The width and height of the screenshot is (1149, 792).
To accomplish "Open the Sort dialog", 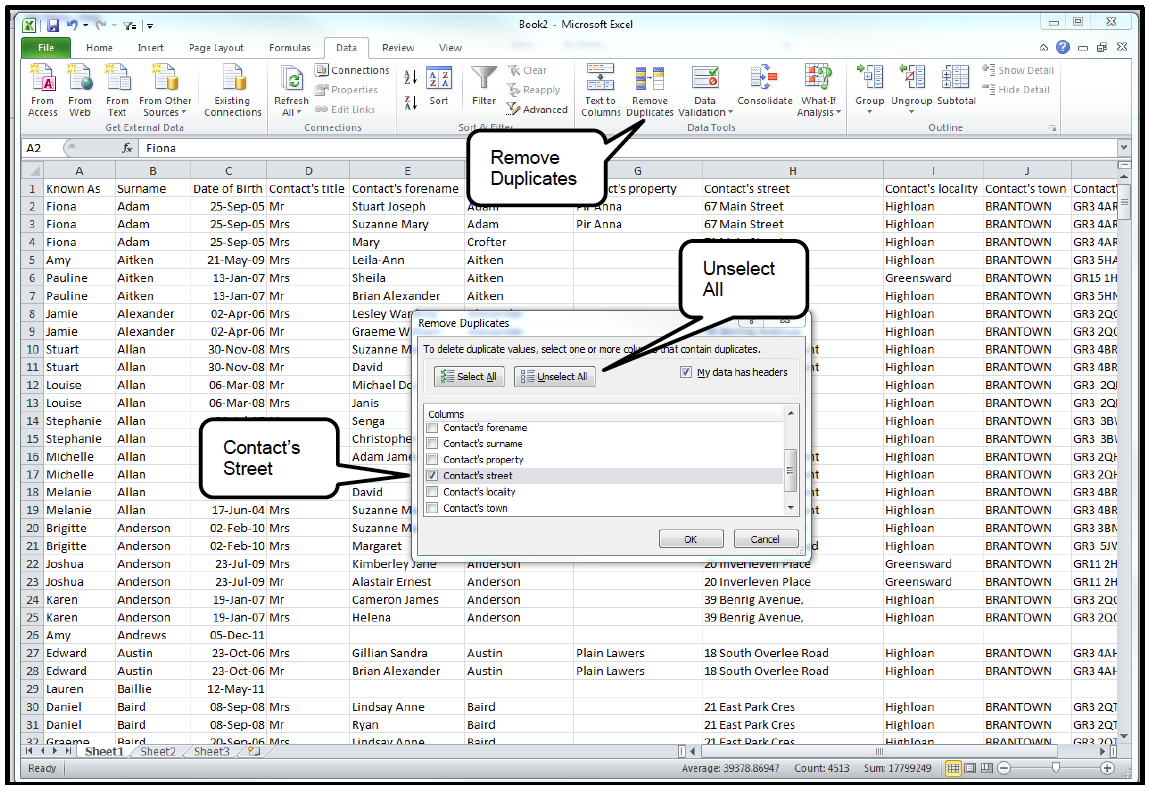I will [x=439, y=87].
